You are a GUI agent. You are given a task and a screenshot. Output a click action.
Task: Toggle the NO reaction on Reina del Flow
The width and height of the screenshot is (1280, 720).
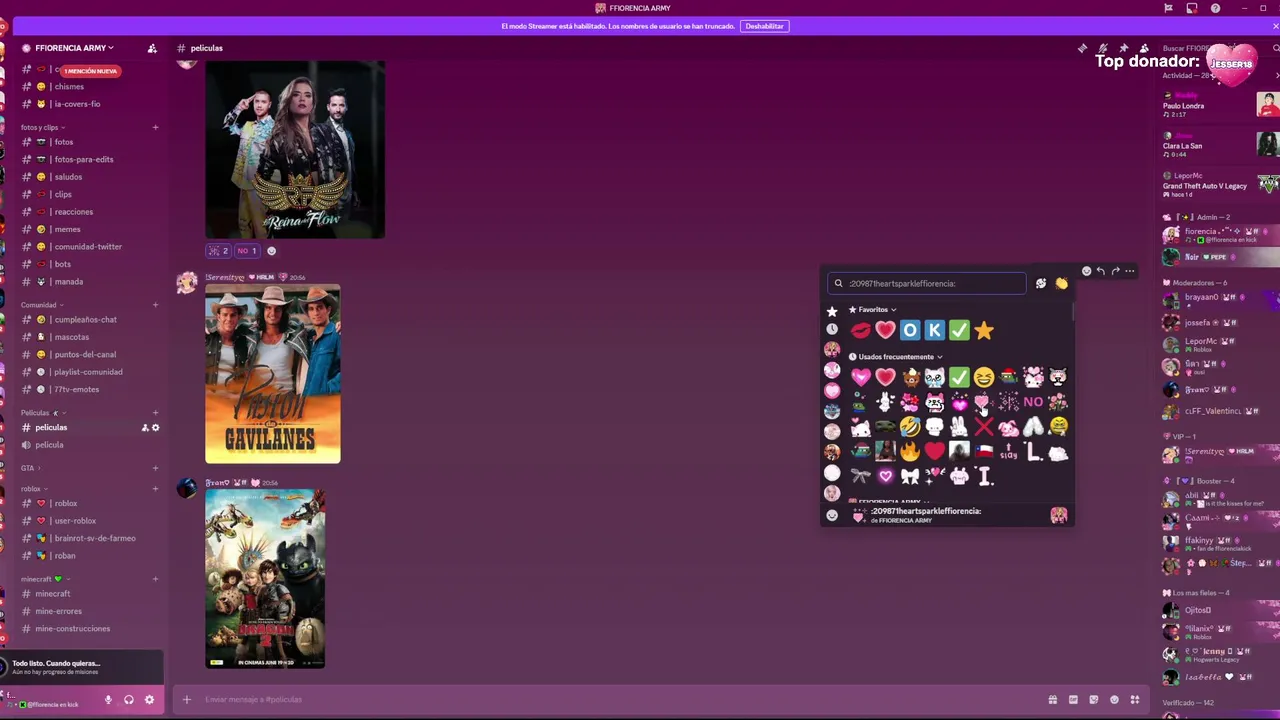point(247,251)
